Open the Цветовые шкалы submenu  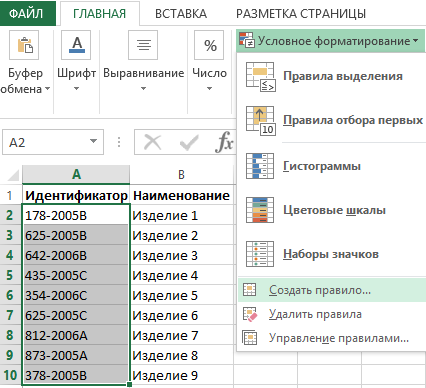[332, 210]
